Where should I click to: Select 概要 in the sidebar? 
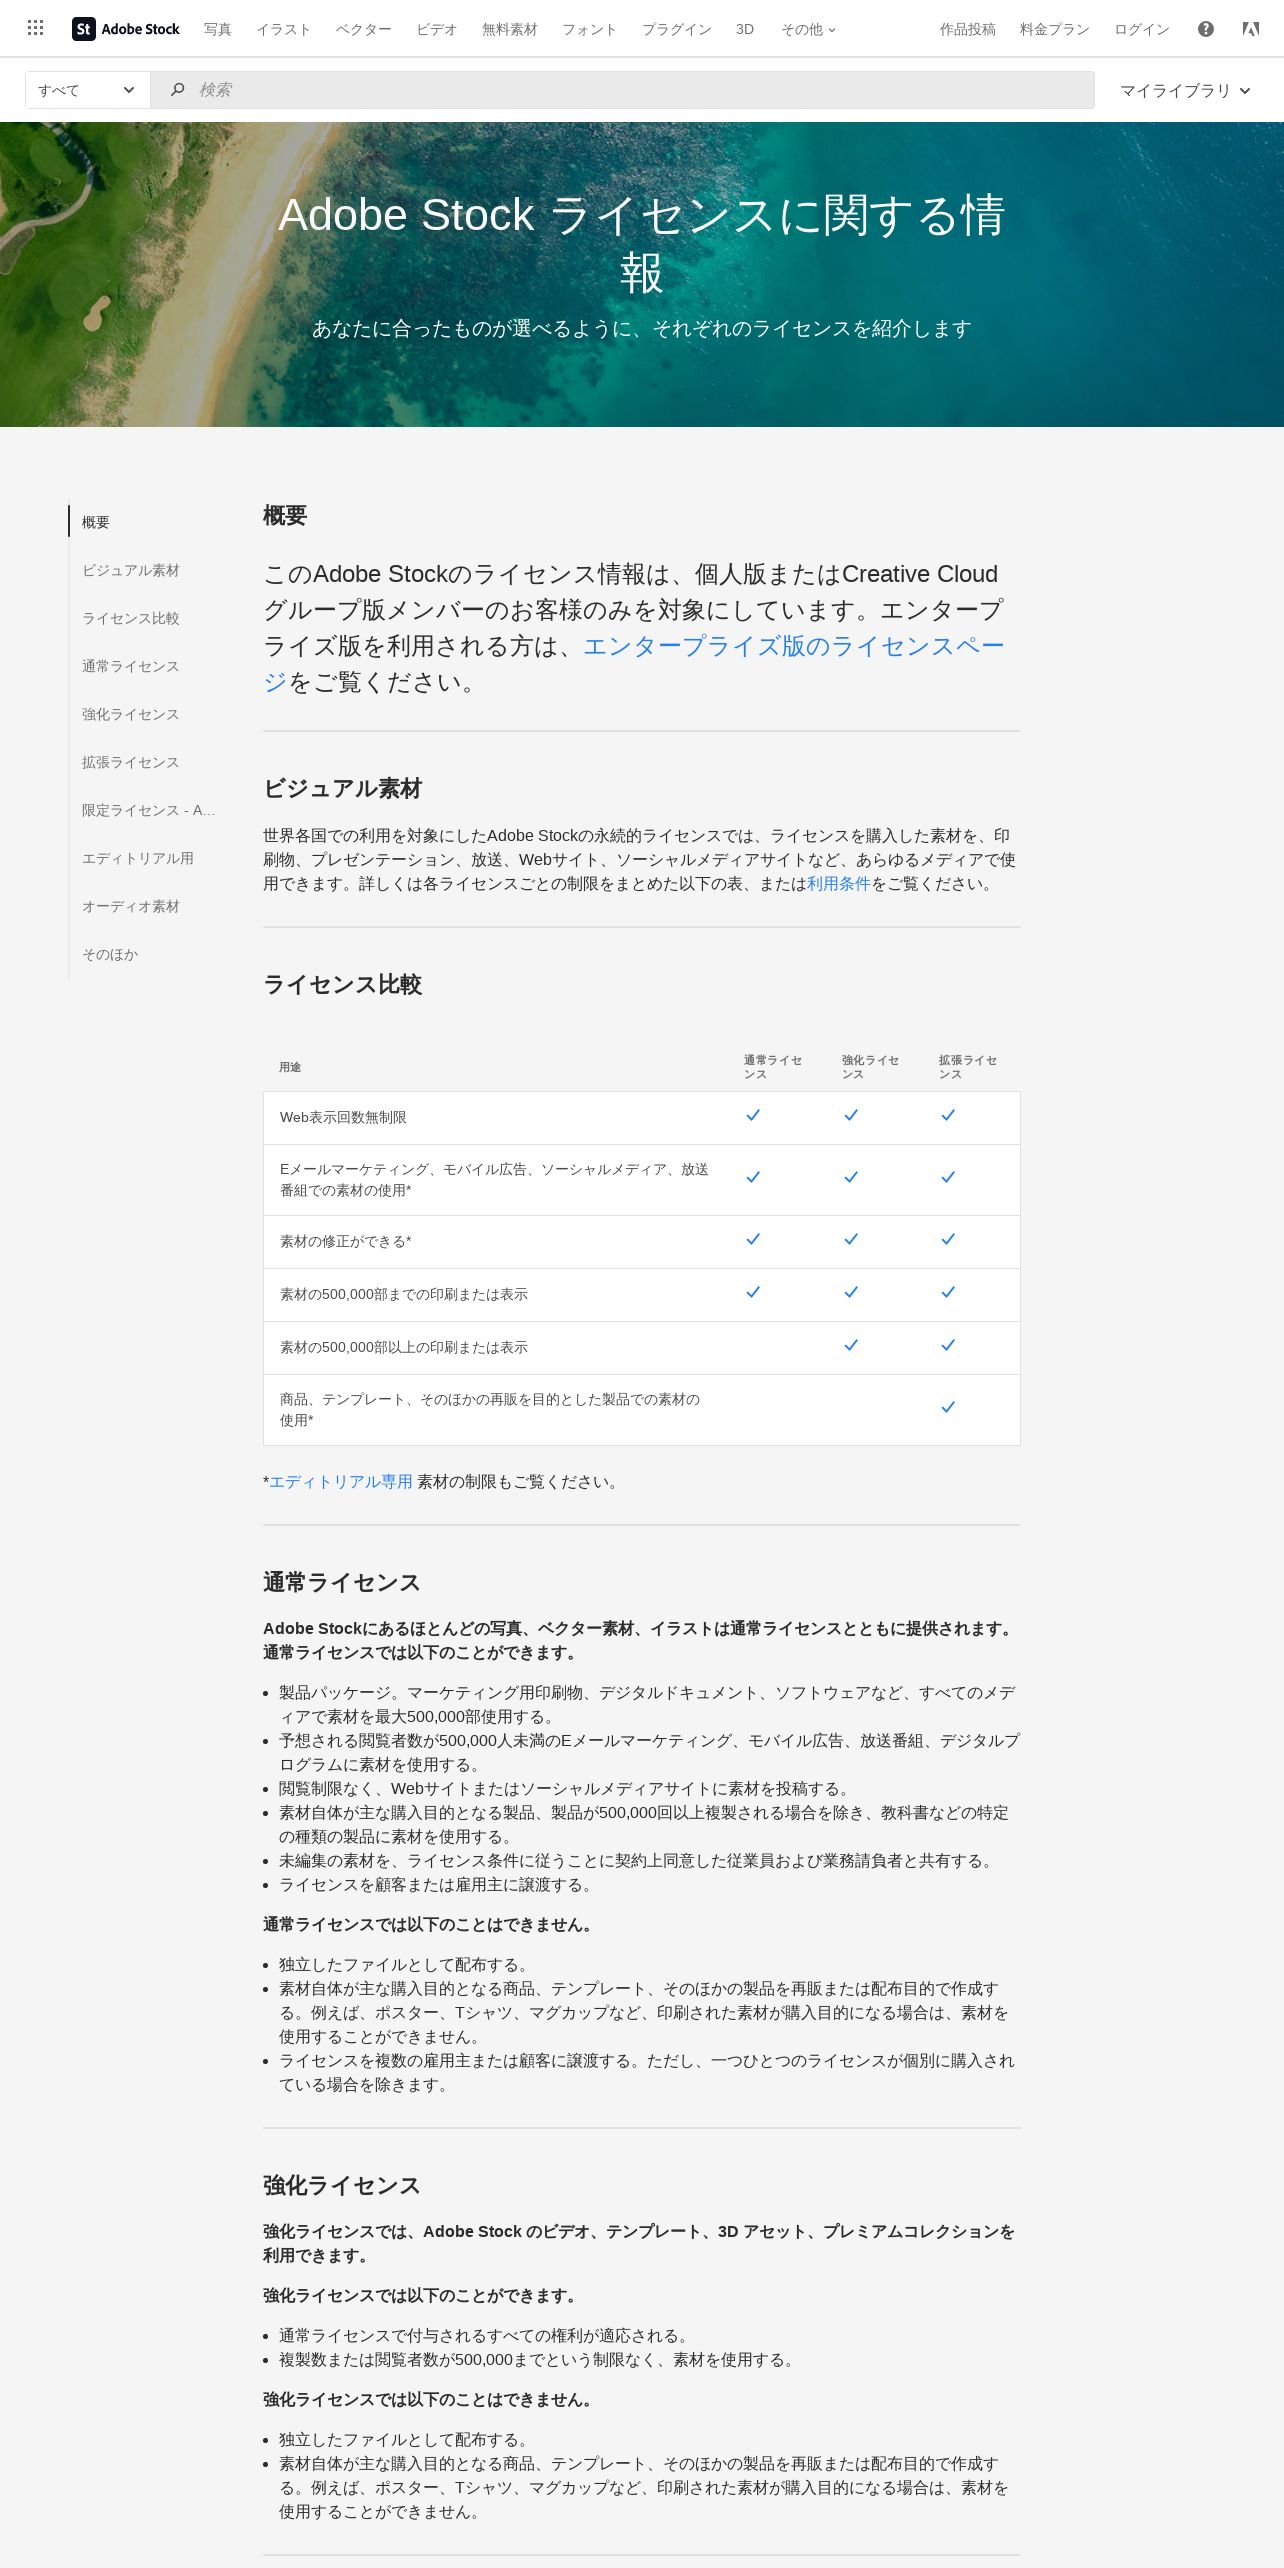tap(96, 522)
